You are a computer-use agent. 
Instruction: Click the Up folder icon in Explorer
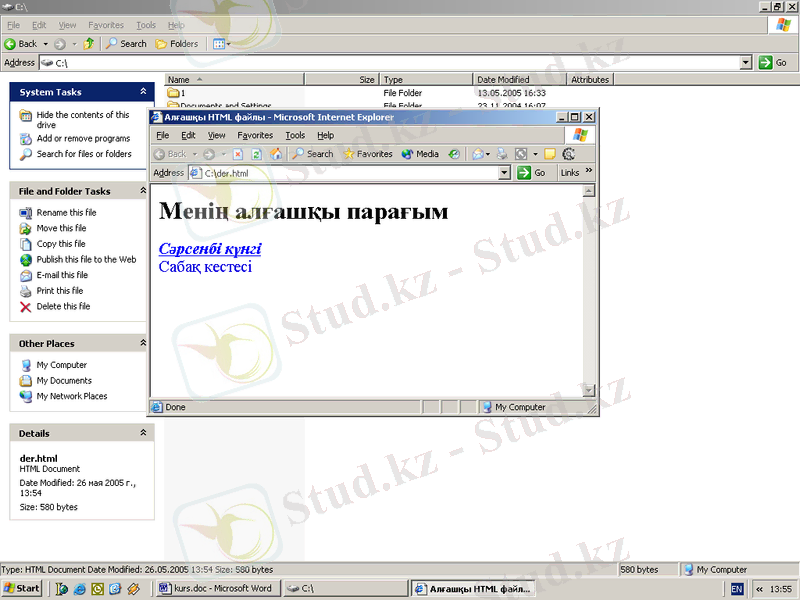click(x=89, y=44)
